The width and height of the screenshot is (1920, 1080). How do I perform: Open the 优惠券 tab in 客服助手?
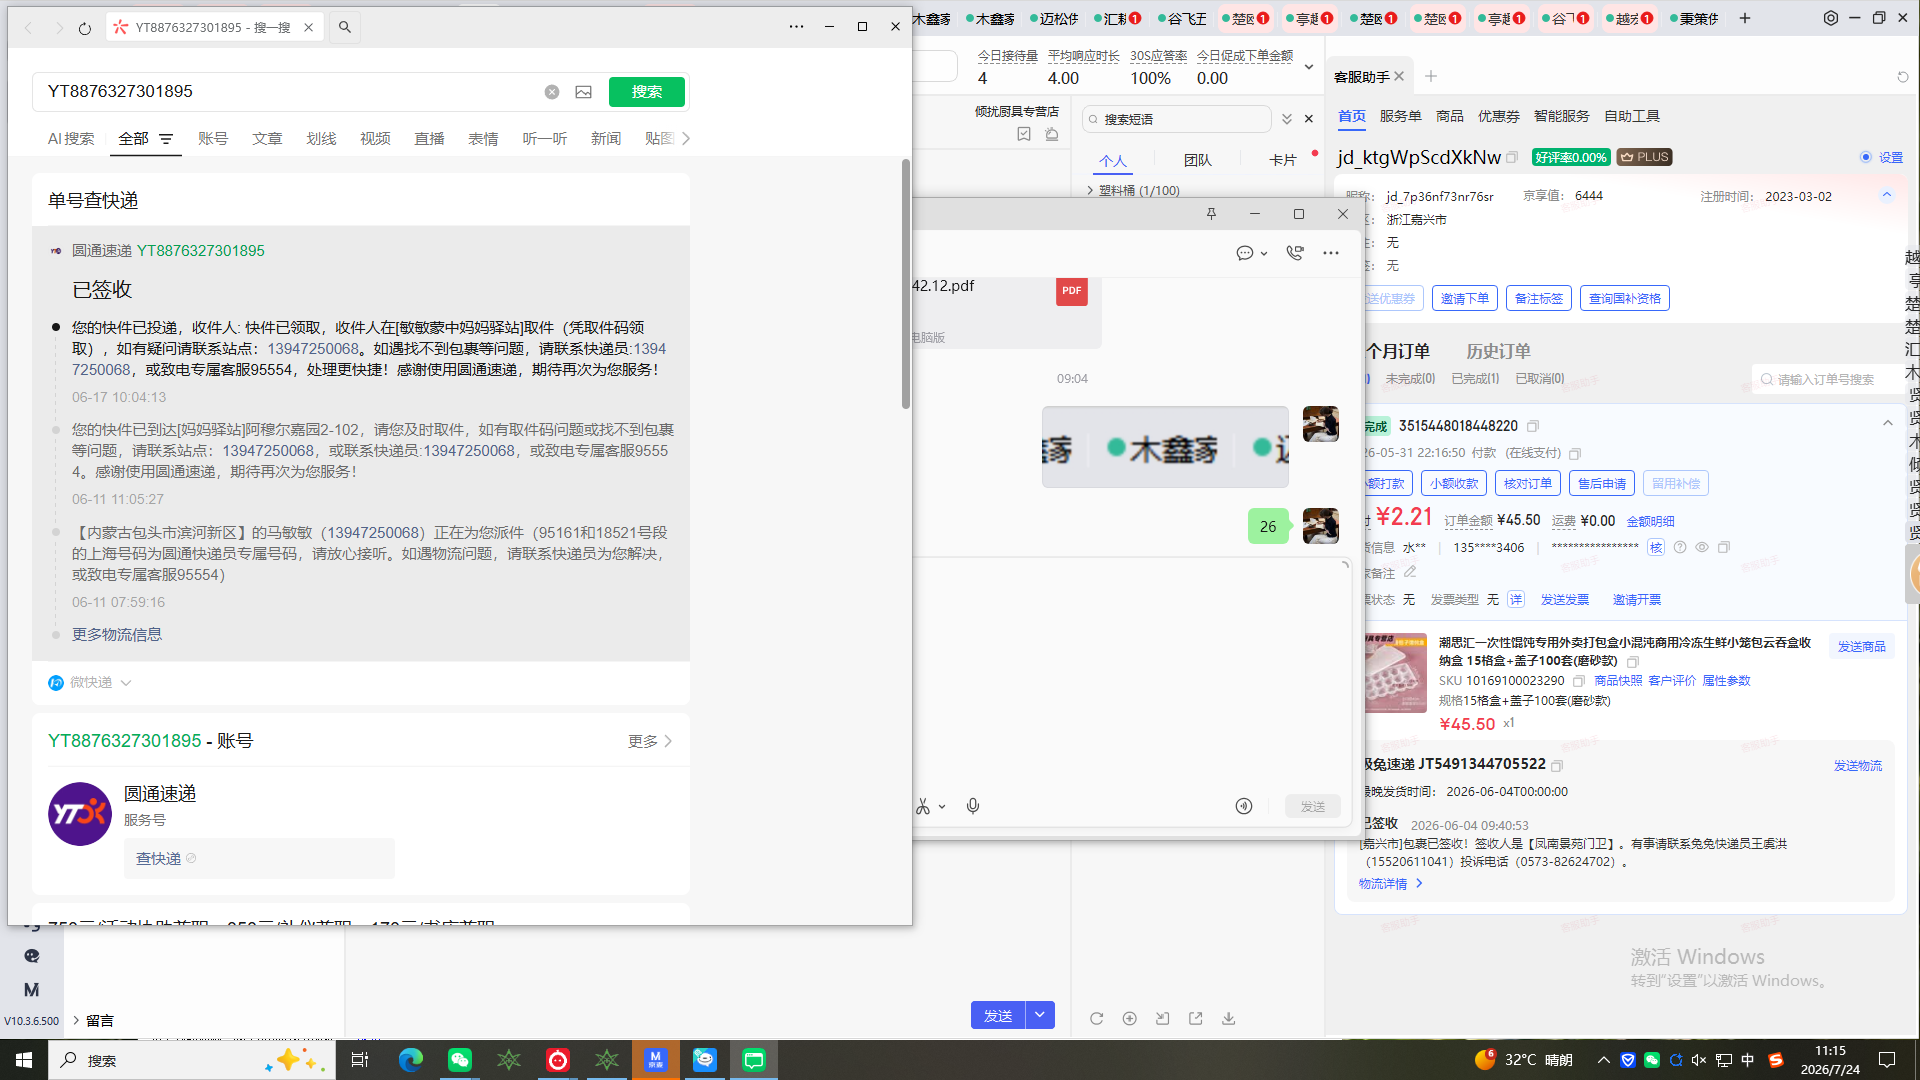[x=1498, y=116]
